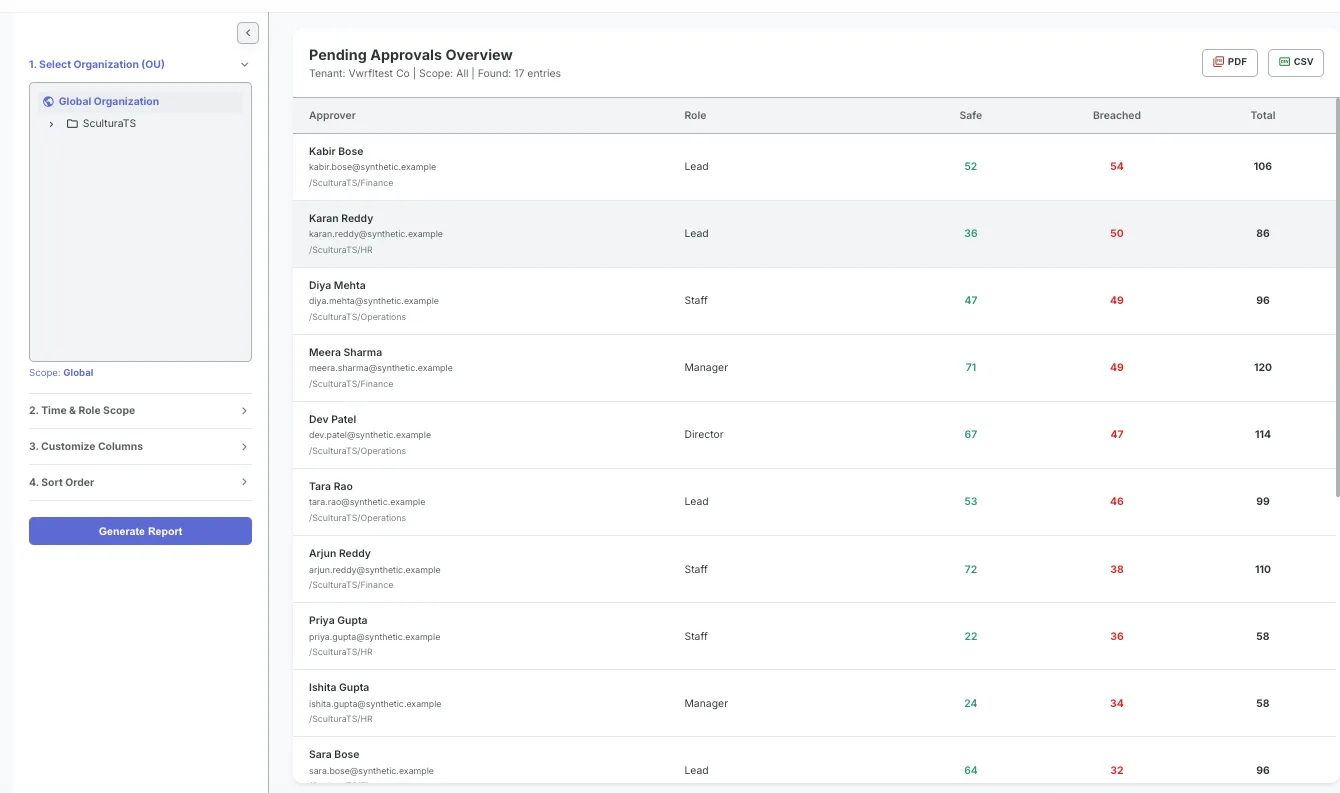Click Meera Sharma's total of 120
The height and width of the screenshot is (793, 1340).
pyautogui.click(x=1263, y=368)
